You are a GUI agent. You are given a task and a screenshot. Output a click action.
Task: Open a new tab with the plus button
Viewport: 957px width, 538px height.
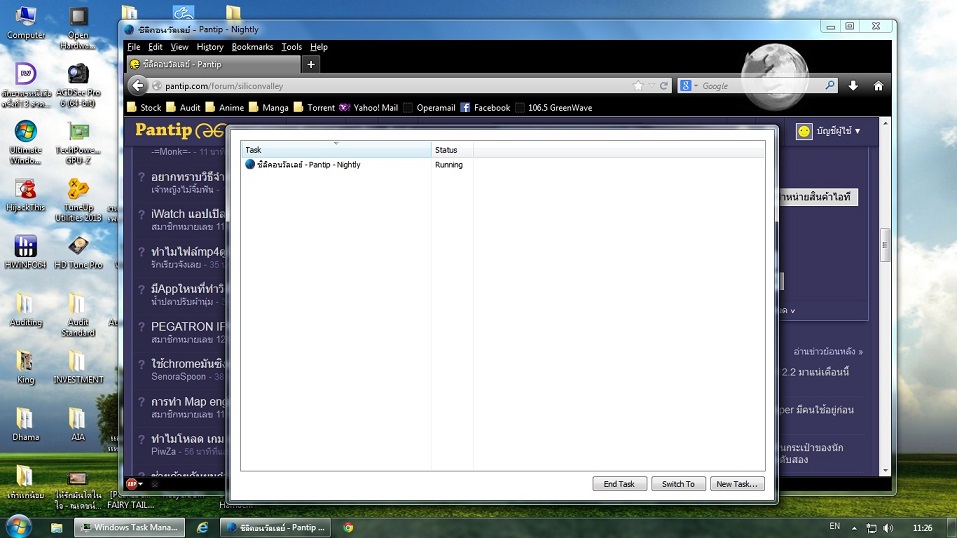[x=311, y=64]
